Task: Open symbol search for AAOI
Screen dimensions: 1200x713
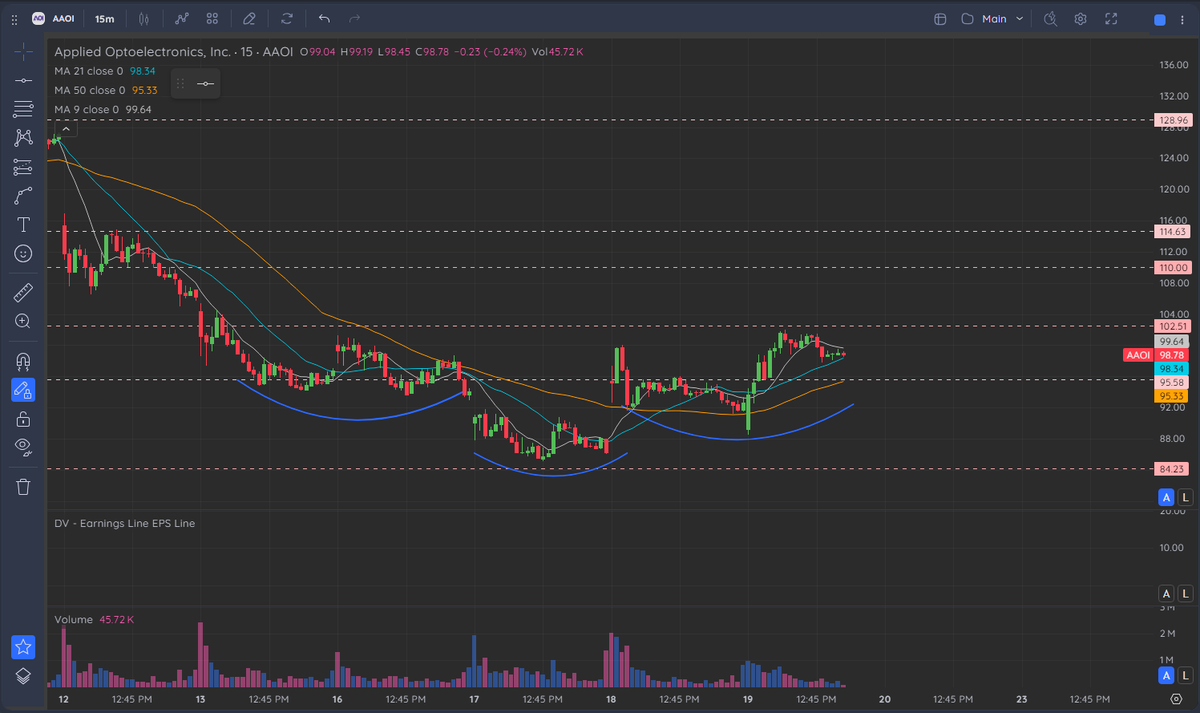Action: pyautogui.click(x=53, y=19)
